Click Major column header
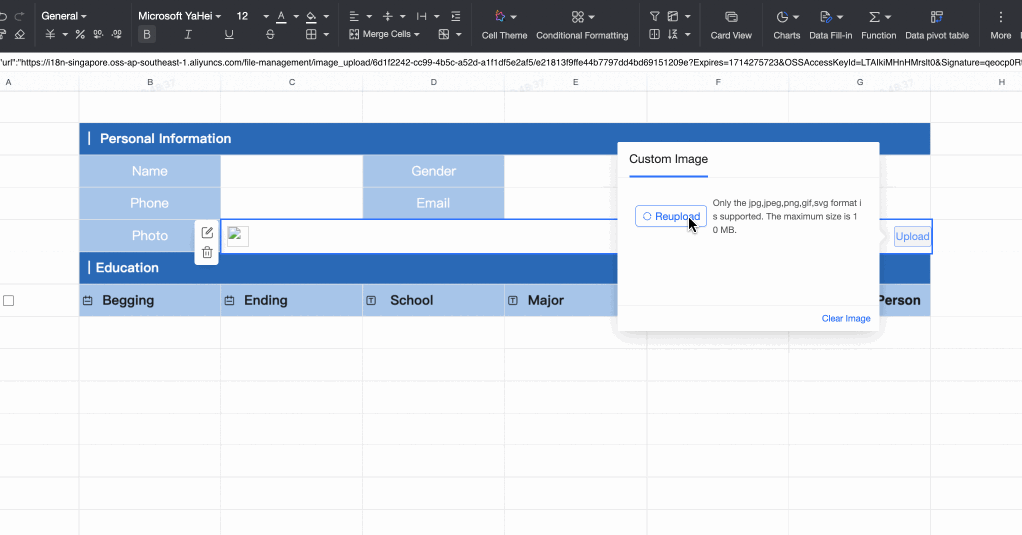The image size is (1022, 535). [561, 300]
